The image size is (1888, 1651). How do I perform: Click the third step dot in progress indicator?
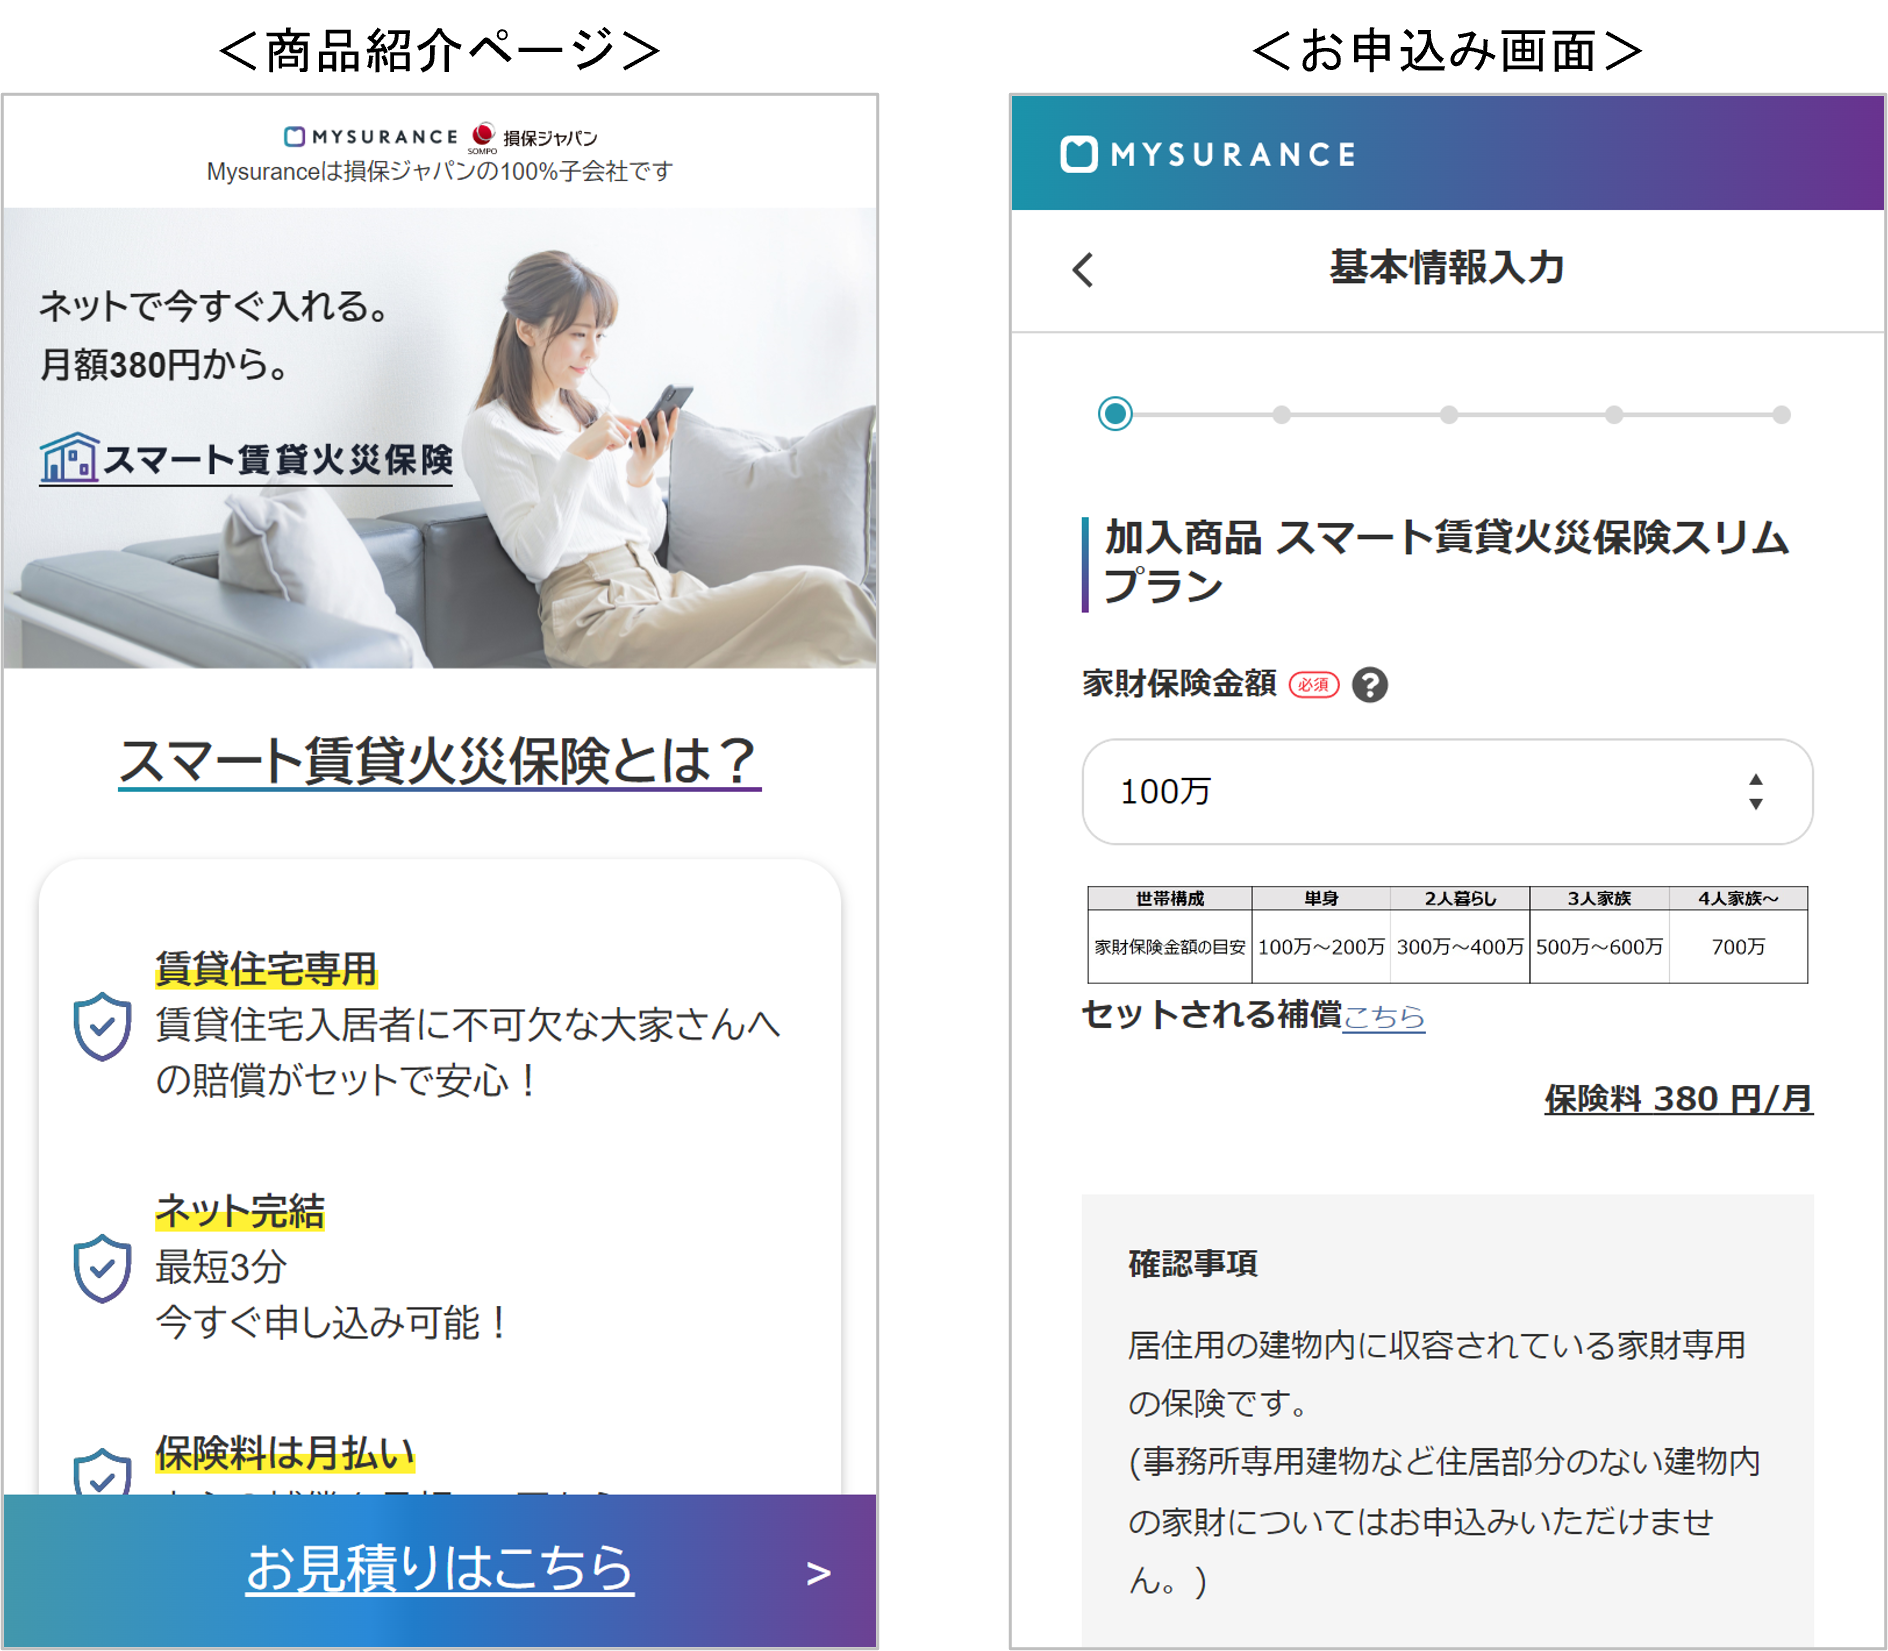pos(1449,414)
